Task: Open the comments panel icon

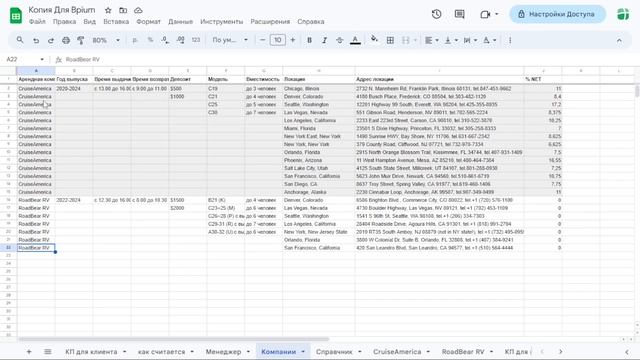Action: pyautogui.click(x=460, y=14)
